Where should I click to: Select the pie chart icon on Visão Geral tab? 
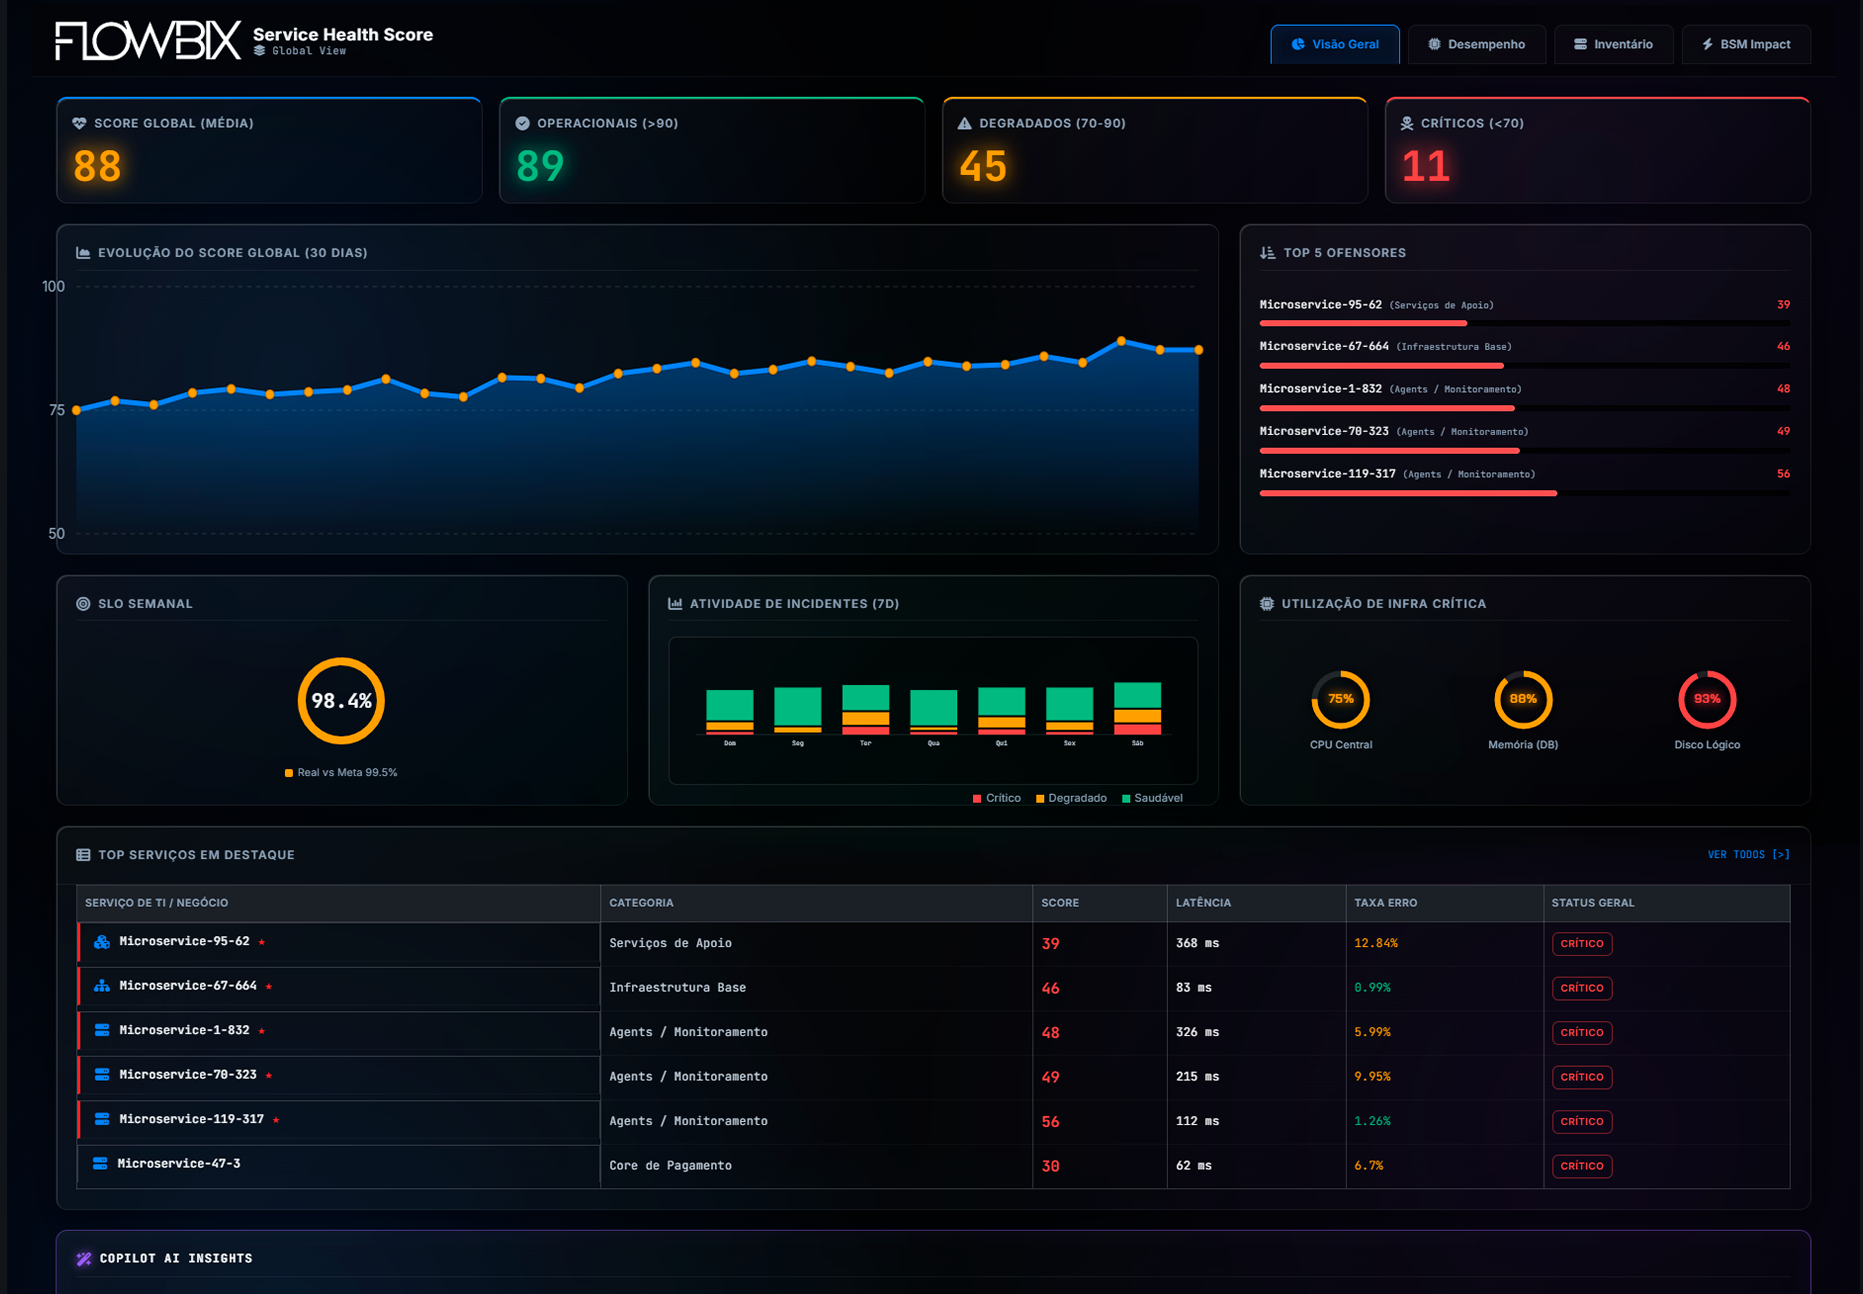(1297, 44)
